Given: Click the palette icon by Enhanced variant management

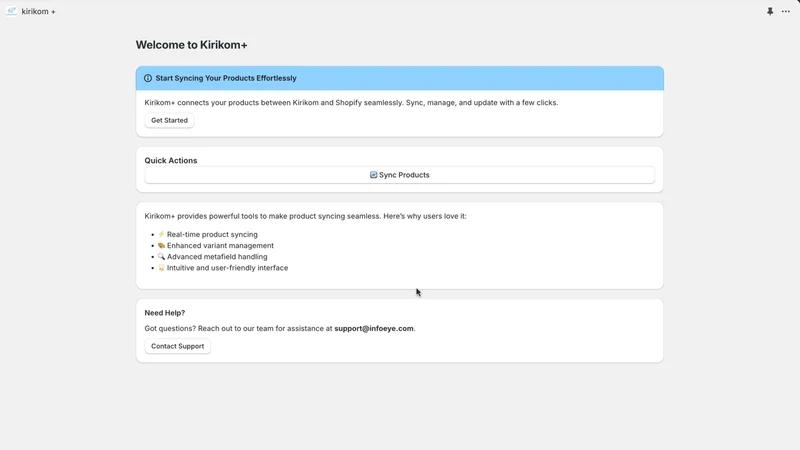Looking at the screenshot, I should click(161, 245).
